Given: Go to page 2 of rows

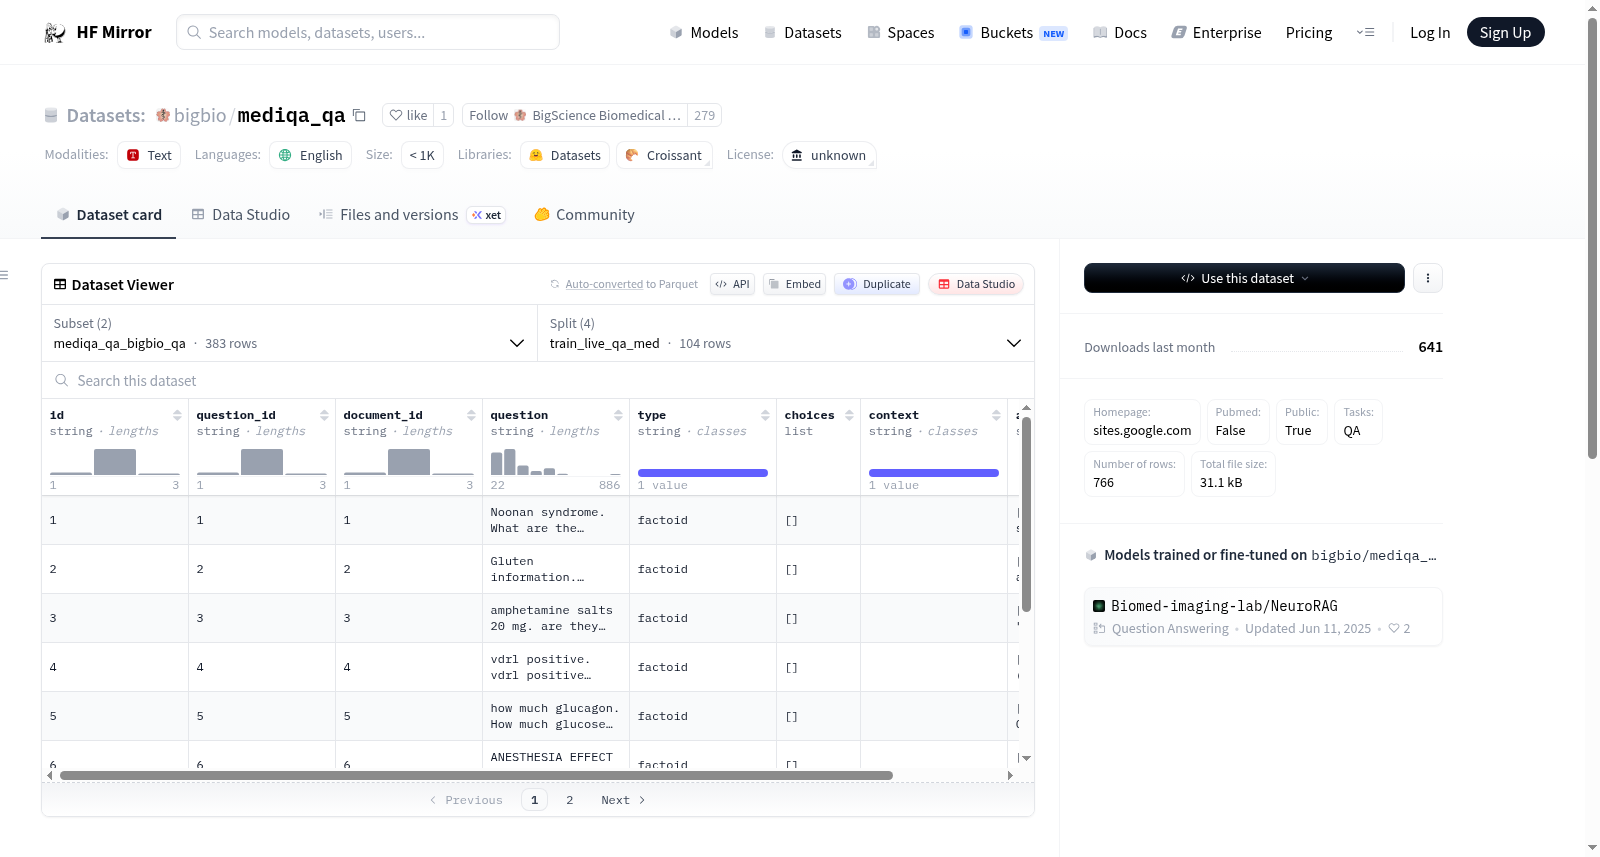Looking at the screenshot, I should [x=570, y=800].
